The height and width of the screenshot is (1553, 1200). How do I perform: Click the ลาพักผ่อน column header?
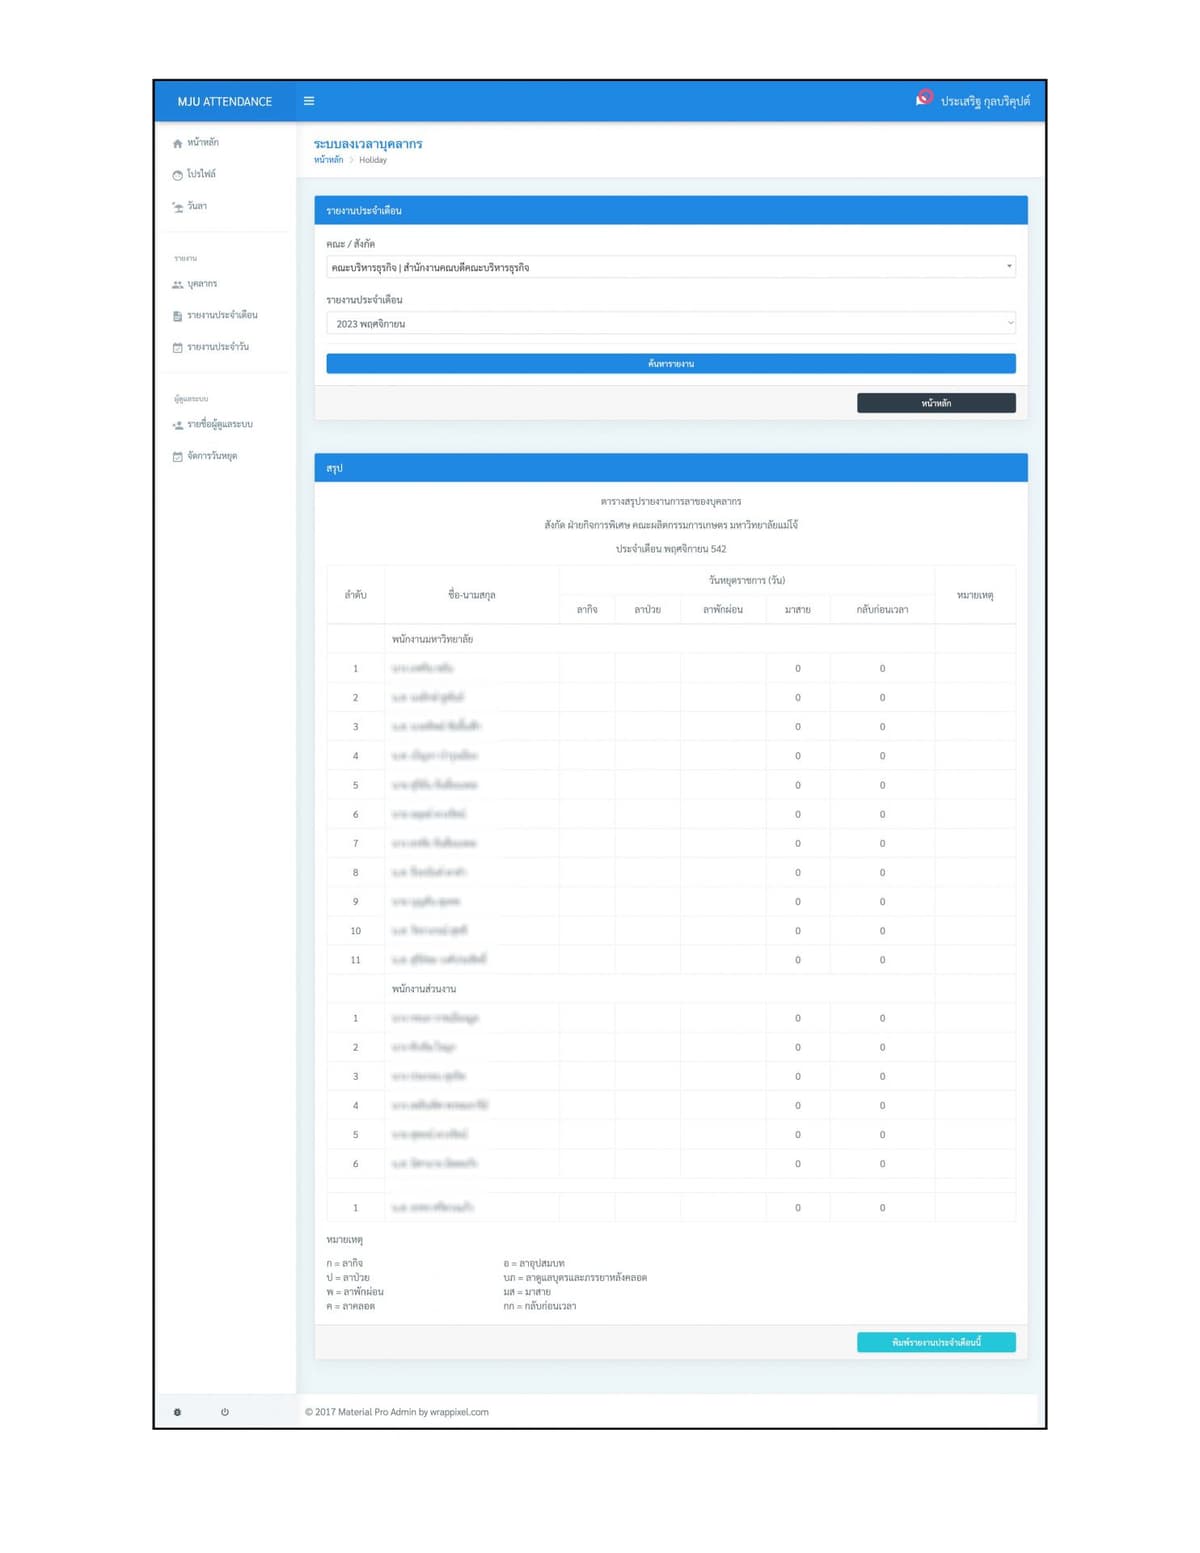[723, 609]
